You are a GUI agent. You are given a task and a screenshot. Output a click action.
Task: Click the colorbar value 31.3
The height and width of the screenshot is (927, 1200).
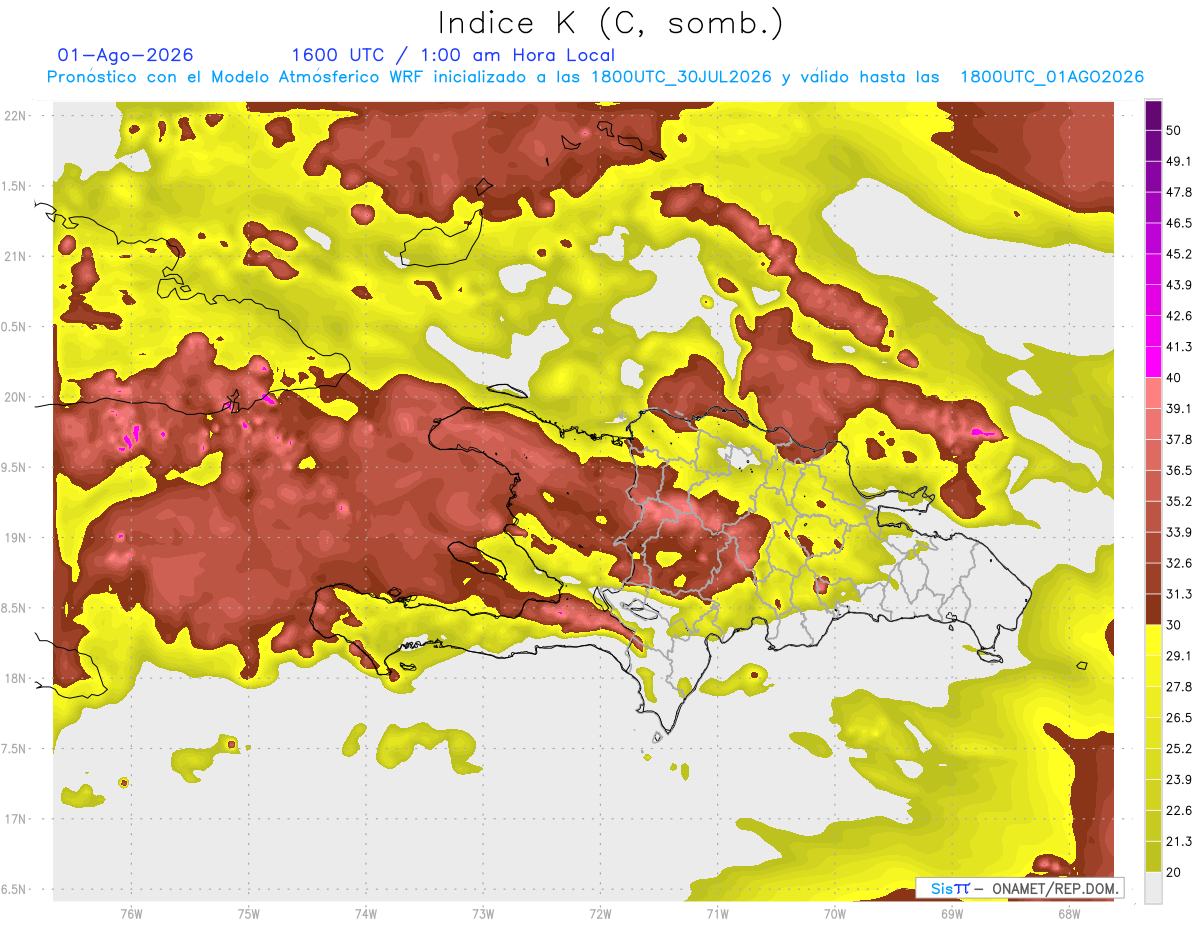pos(1179,594)
